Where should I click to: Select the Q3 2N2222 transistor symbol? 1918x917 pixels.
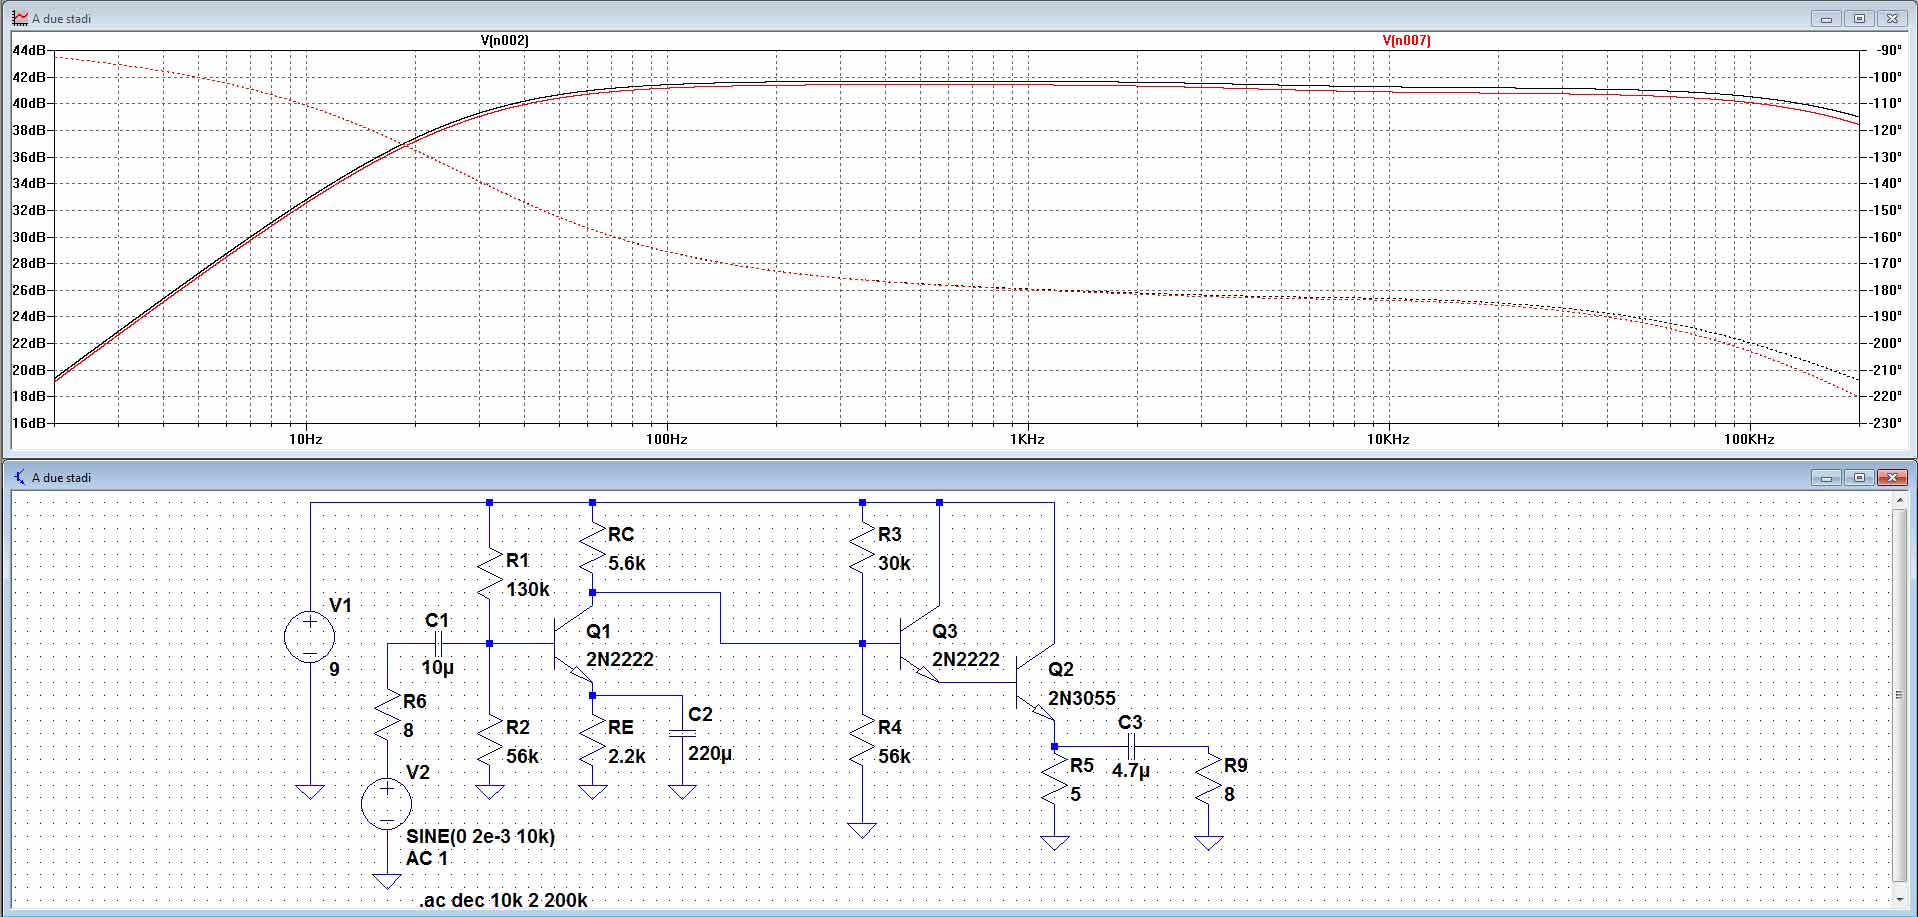click(x=919, y=645)
